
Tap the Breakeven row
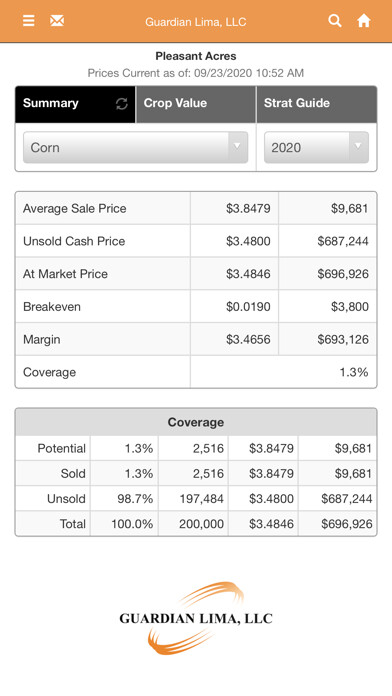[x=196, y=307]
